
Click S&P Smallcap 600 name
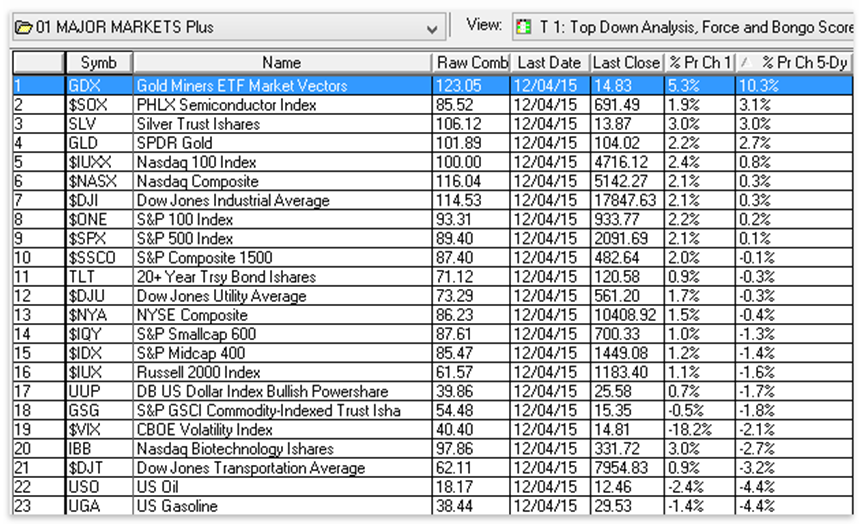click(x=196, y=334)
